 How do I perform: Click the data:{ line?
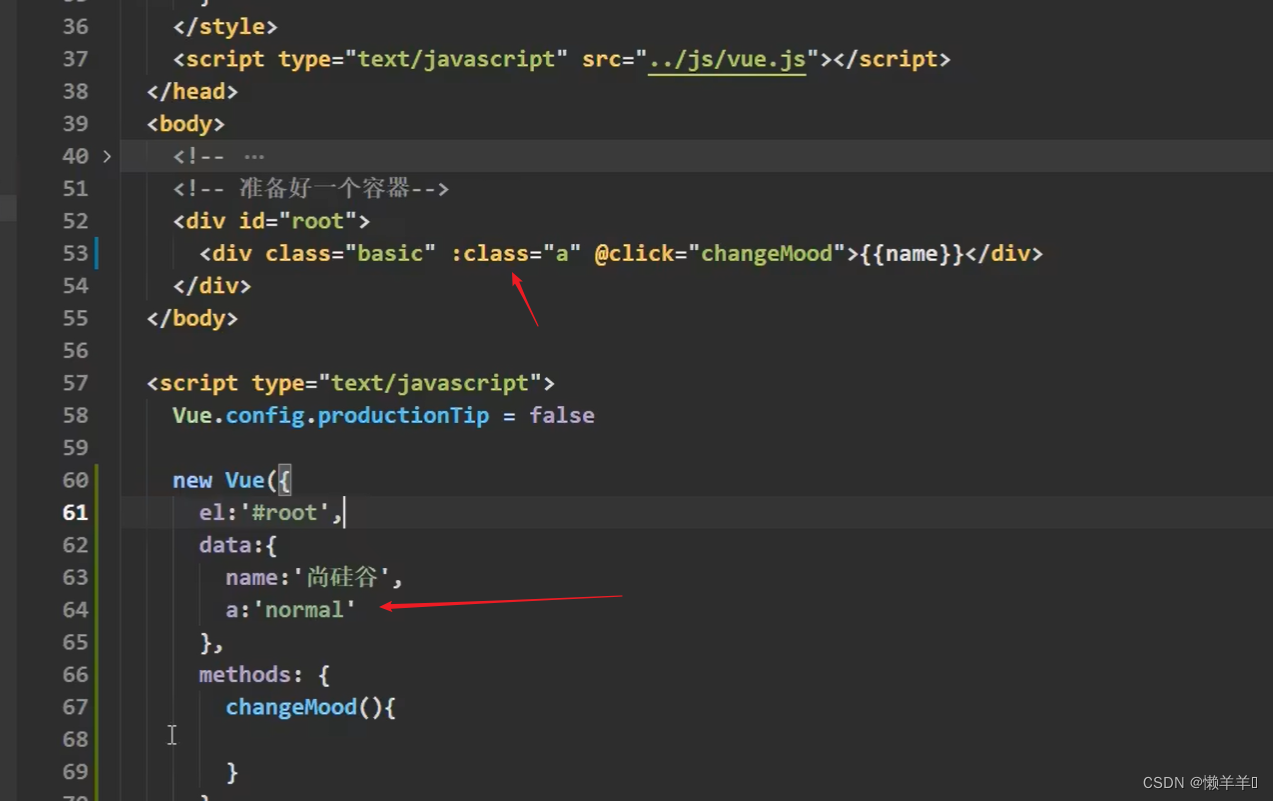[238, 545]
